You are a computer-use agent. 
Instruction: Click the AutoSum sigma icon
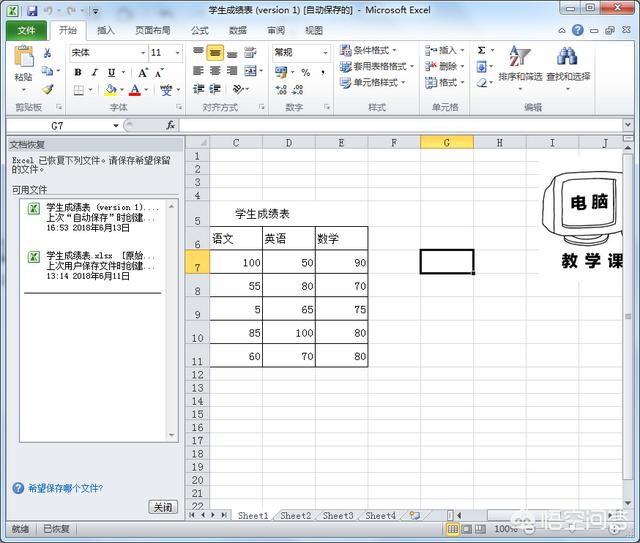coord(481,50)
